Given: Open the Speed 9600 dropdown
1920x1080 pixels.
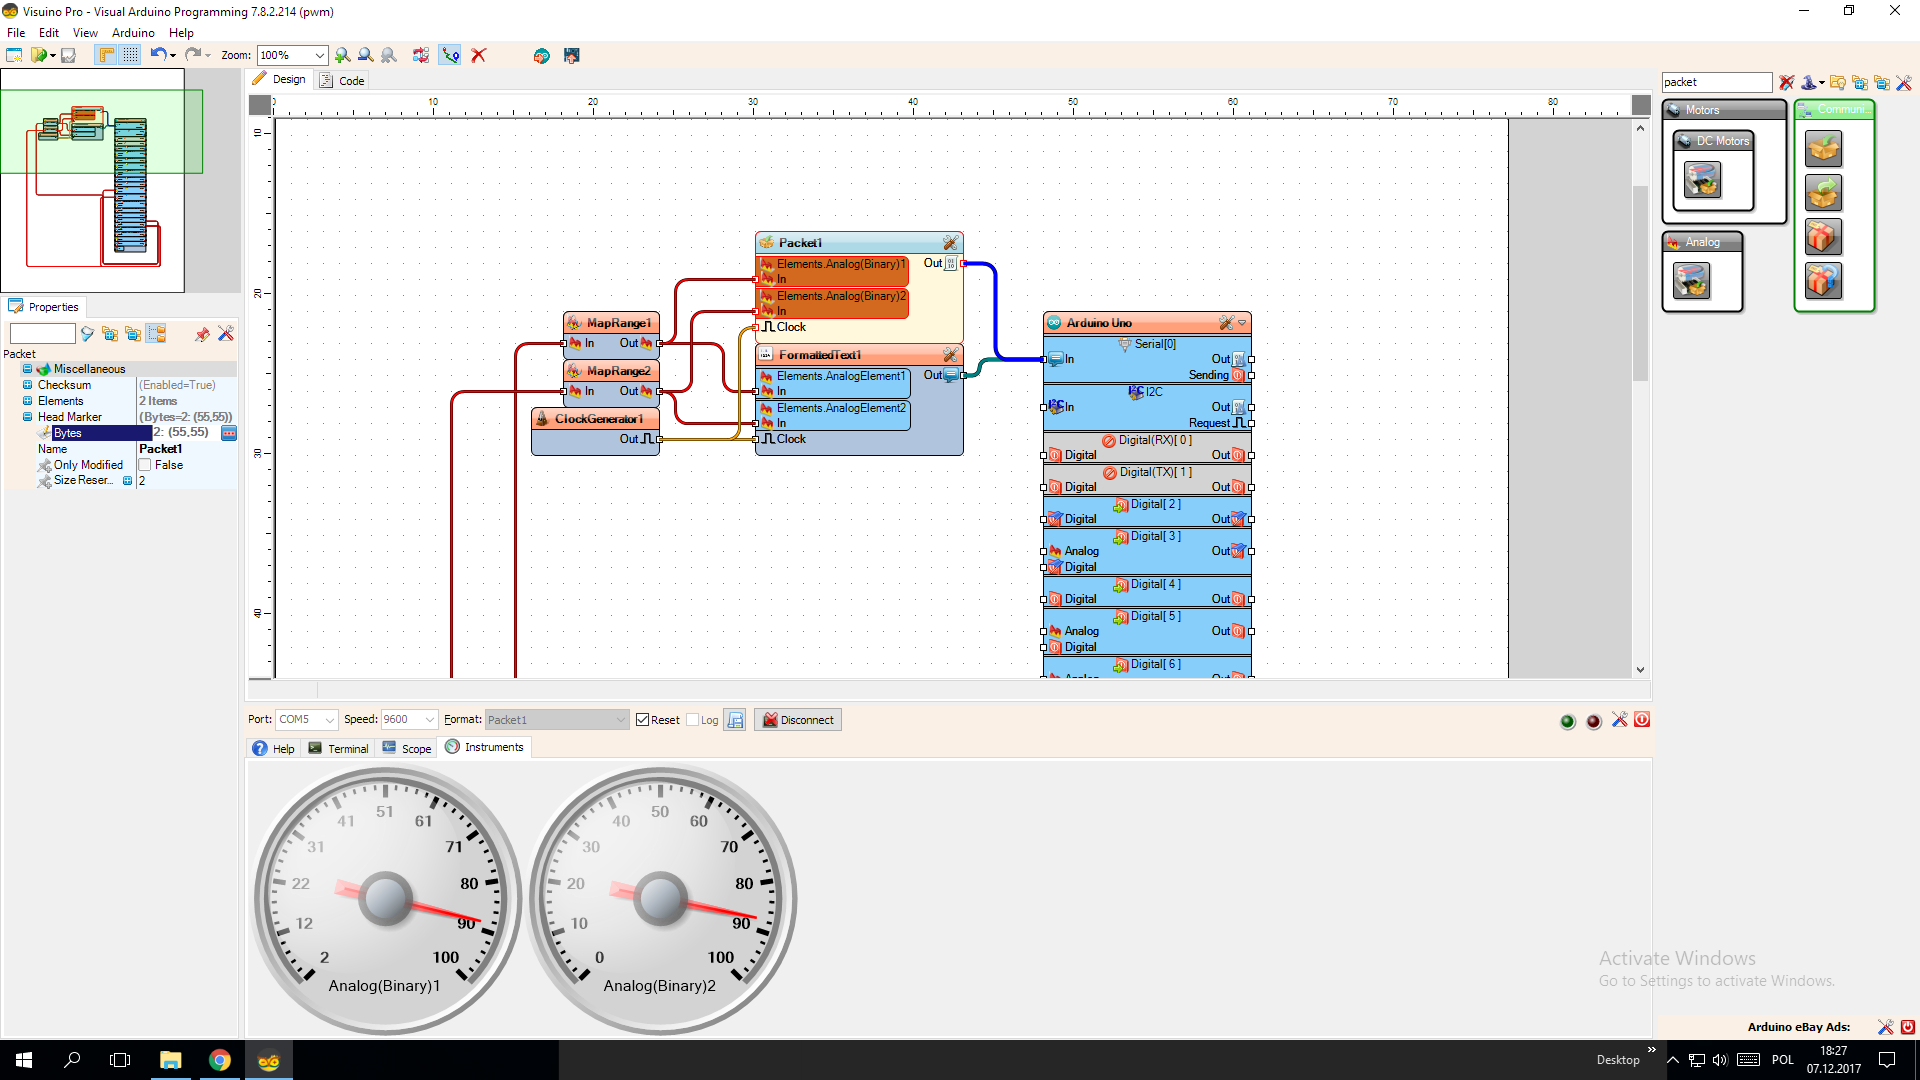Looking at the screenshot, I should click(409, 719).
